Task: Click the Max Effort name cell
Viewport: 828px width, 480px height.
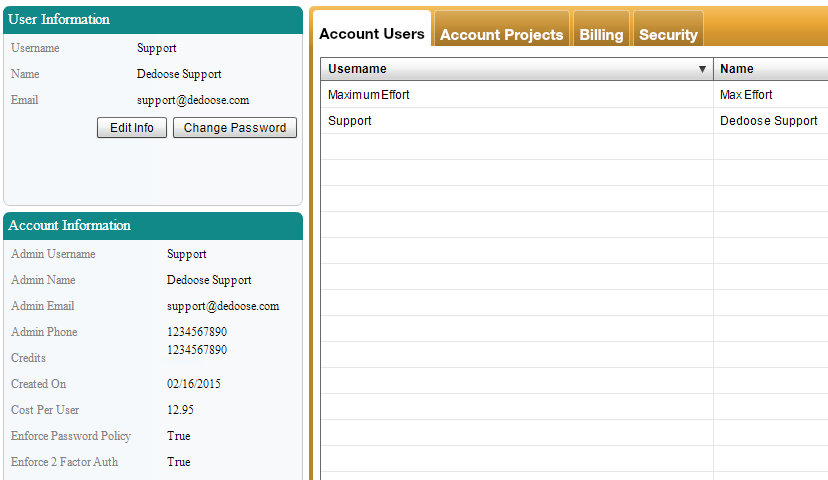Action: click(x=770, y=95)
